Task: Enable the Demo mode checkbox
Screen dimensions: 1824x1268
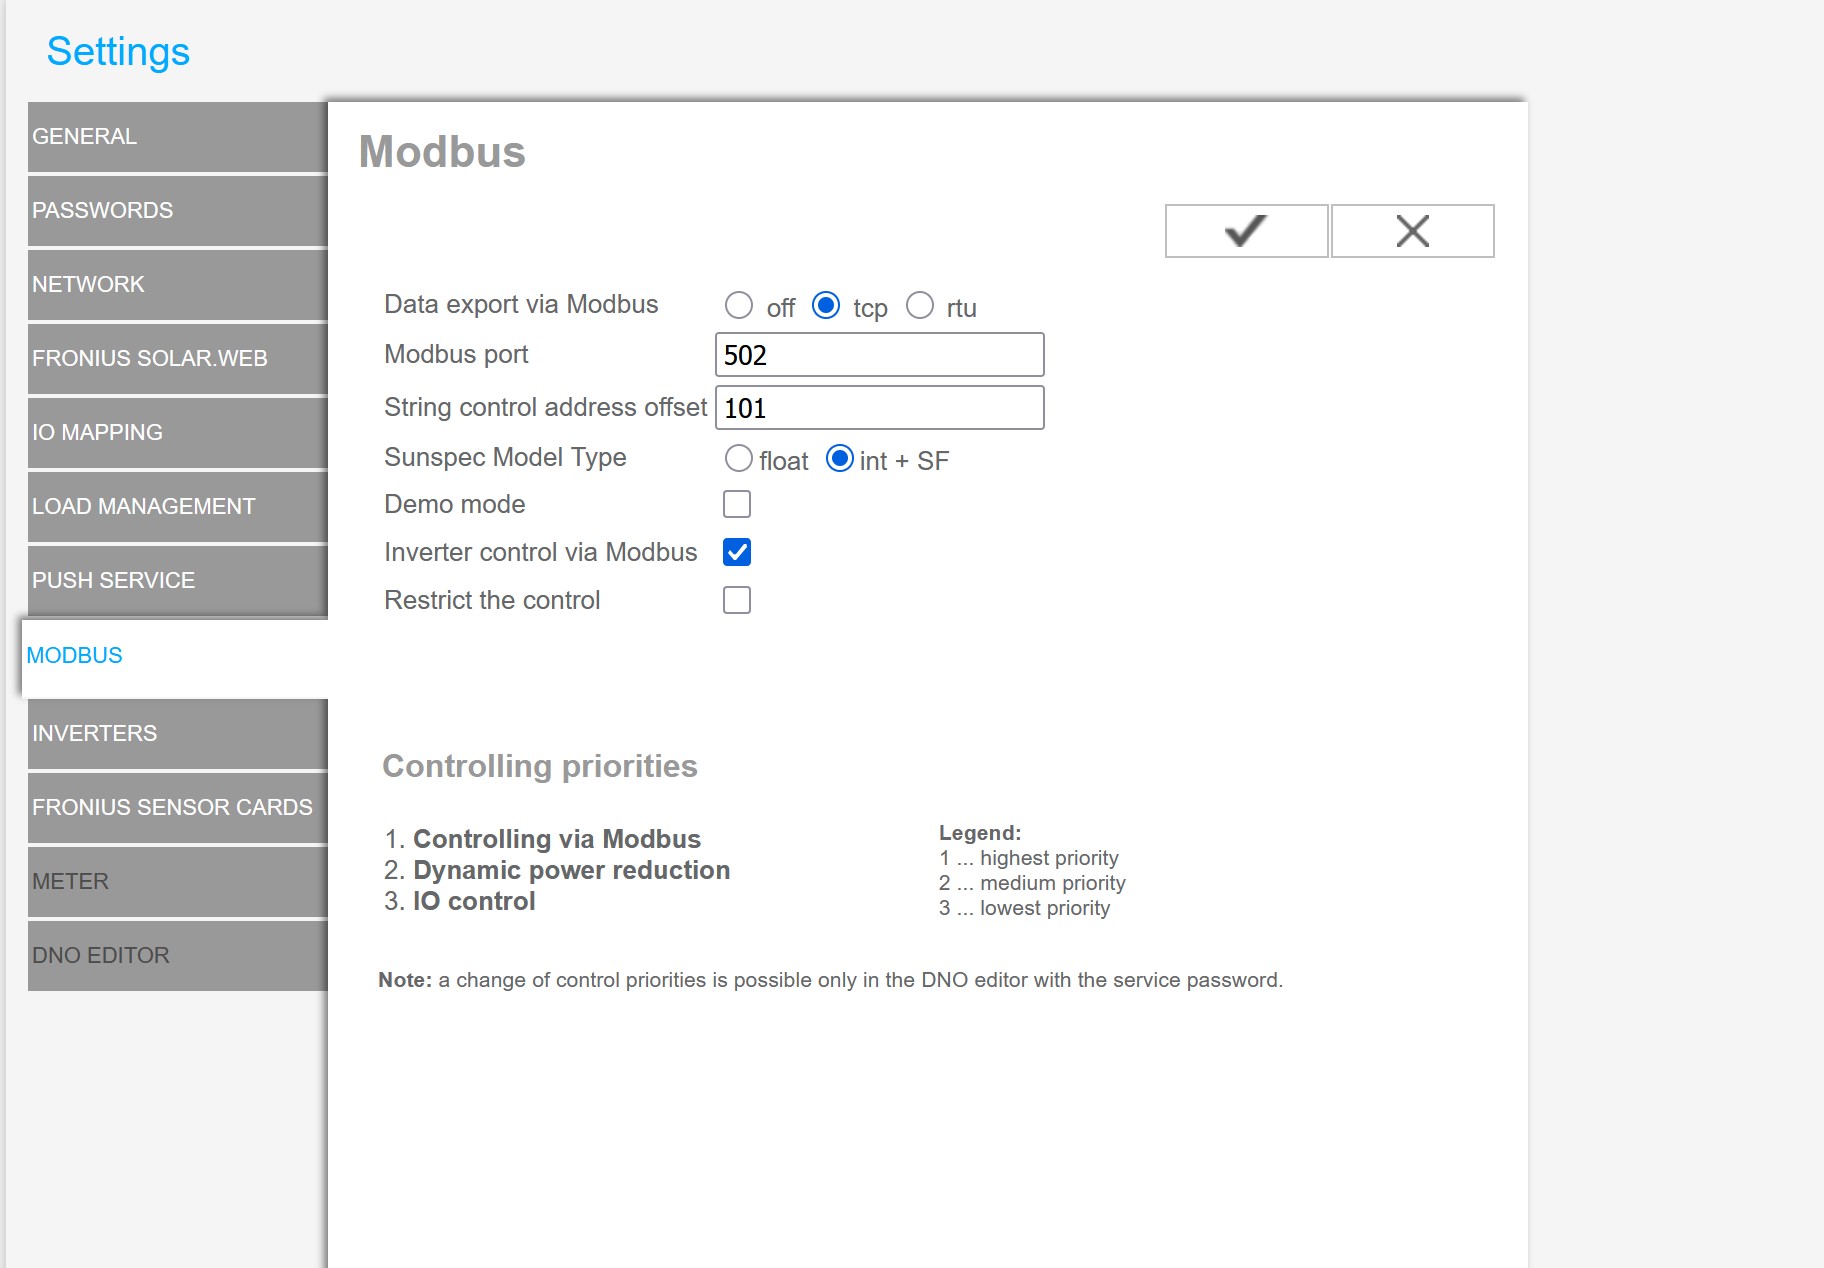Action: coord(737,504)
